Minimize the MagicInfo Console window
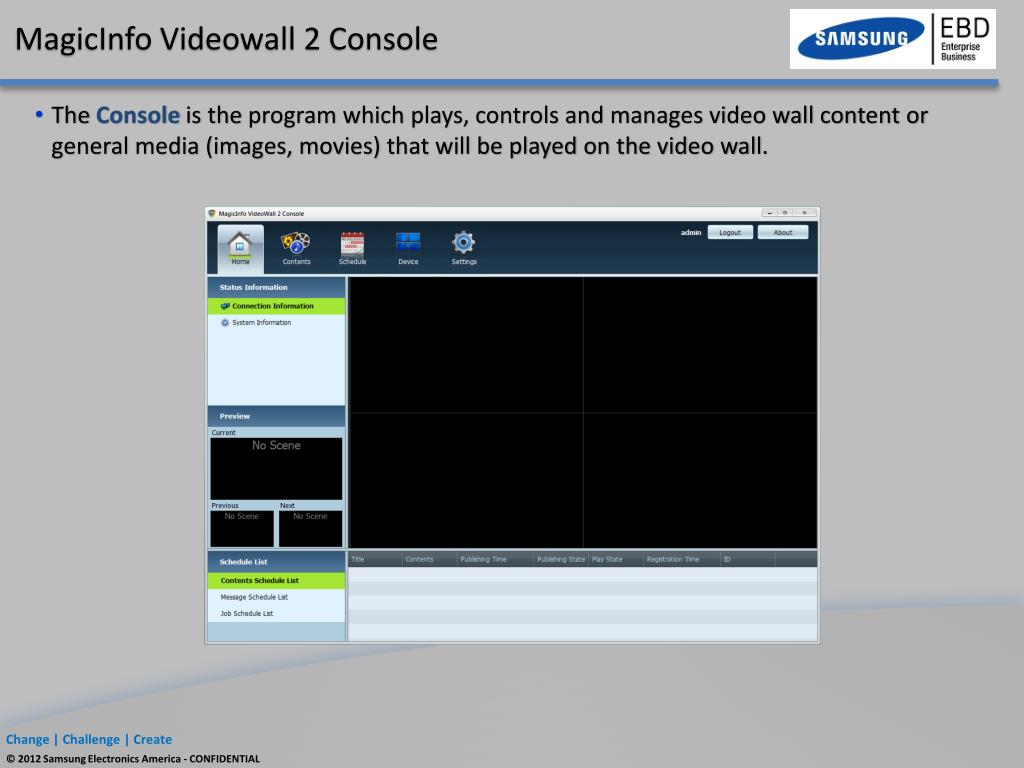The image size is (1024, 768). (770, 213)
